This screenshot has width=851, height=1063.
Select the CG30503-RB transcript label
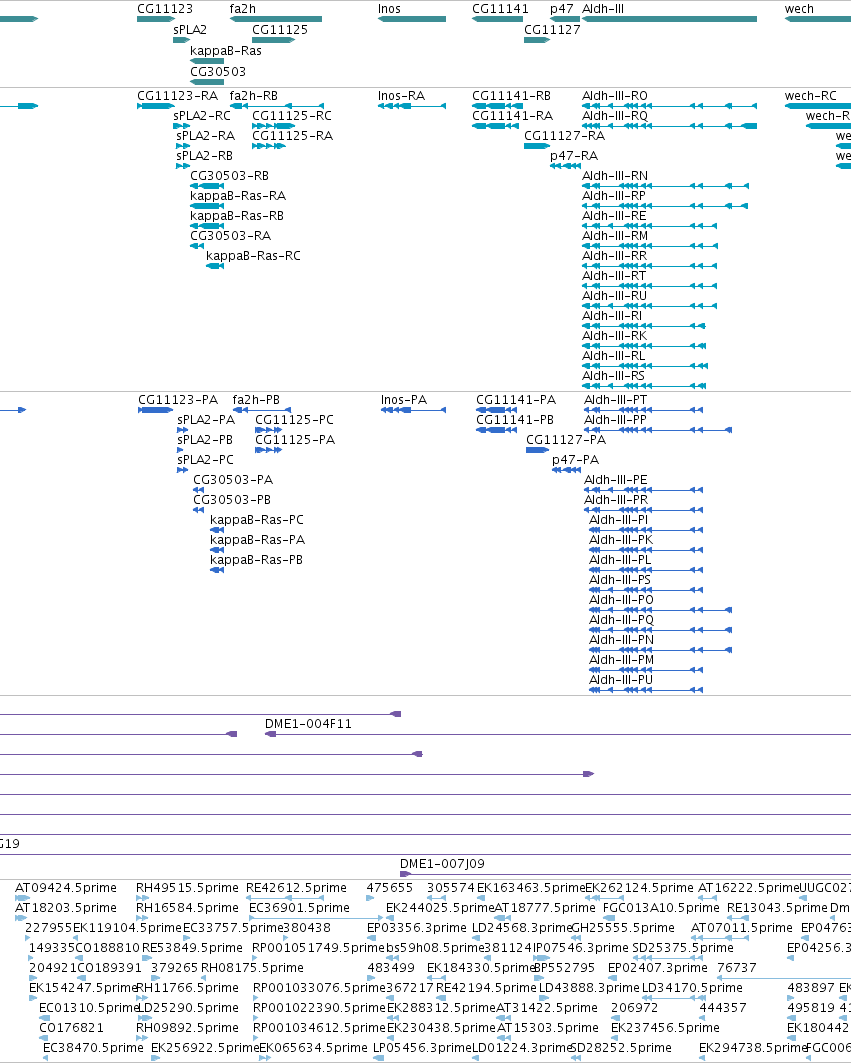point(229,176)
